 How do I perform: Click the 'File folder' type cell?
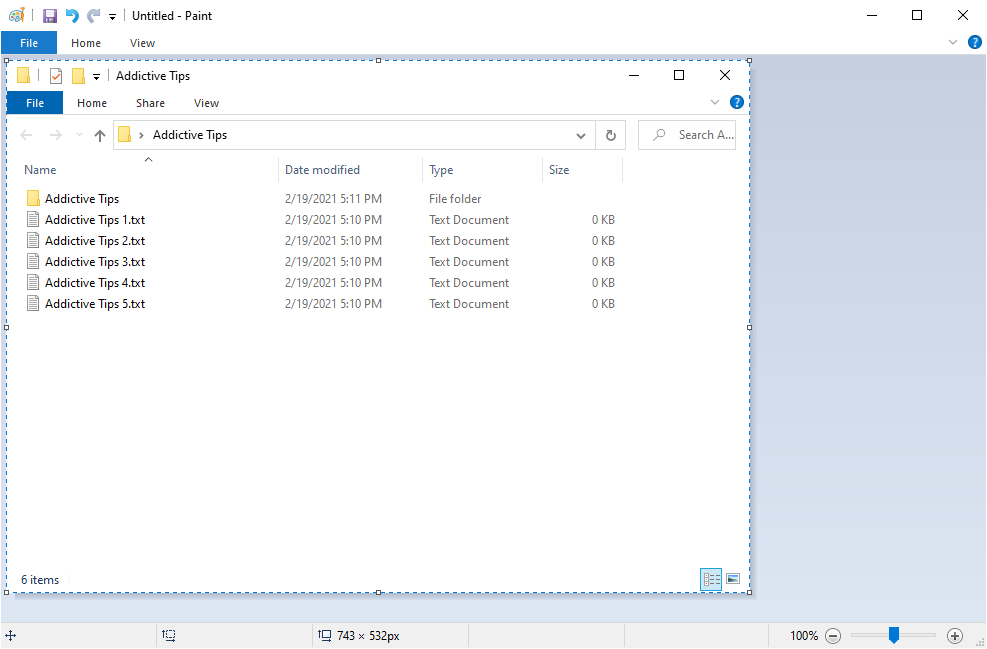pos(455,198)
